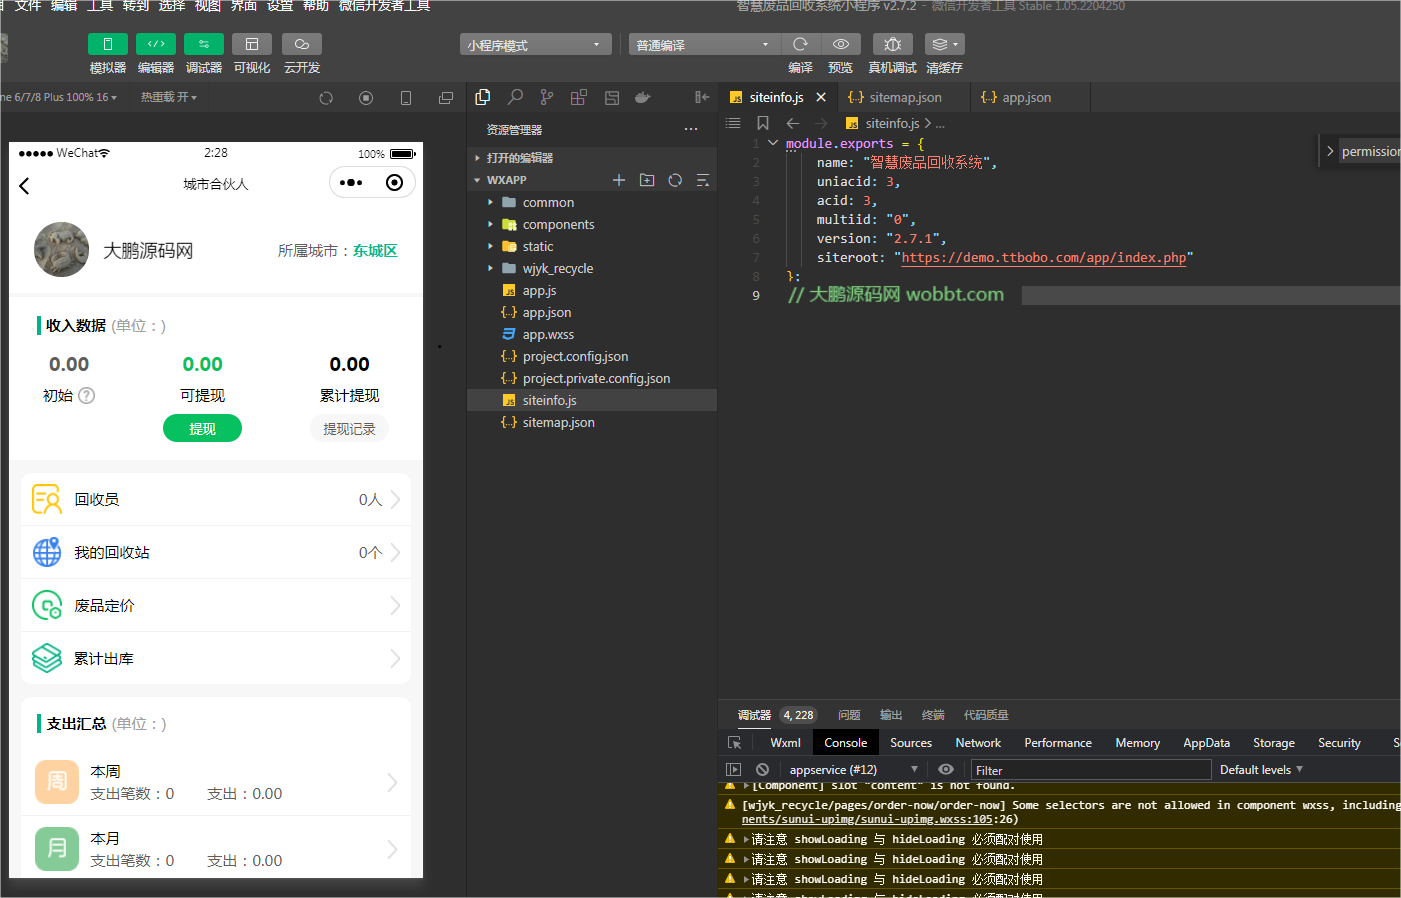Click the 提现 withdraw button in simulator
Image resolution: width=1401 pixels, height=898 pixels.
202,428
